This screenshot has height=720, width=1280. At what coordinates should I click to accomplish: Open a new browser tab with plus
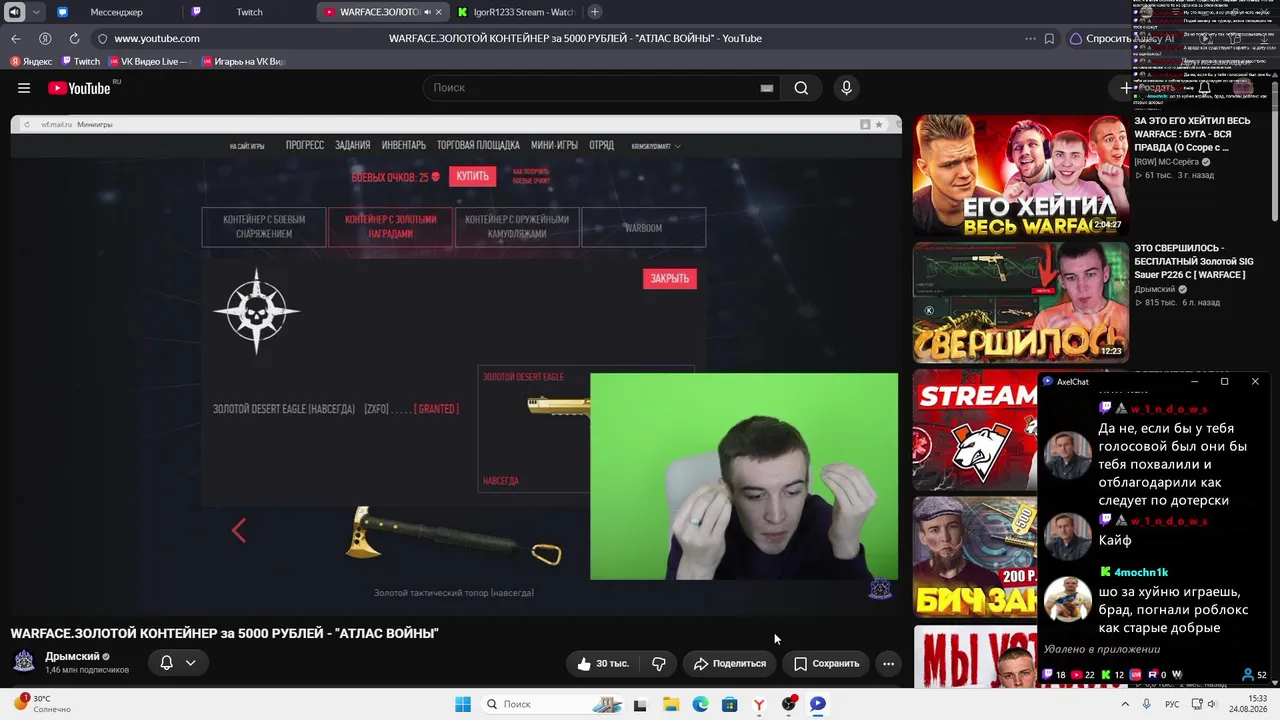point(595,12)
